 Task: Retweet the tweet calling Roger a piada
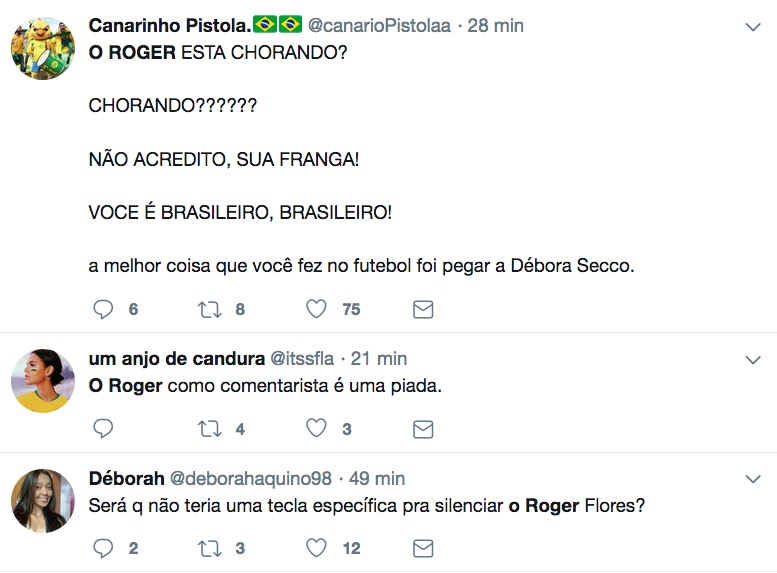[x=210, y=429]
